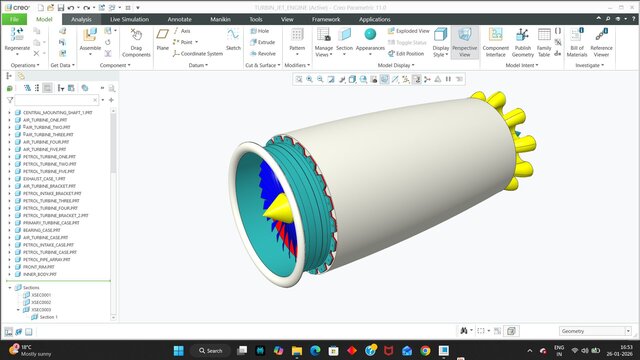Select EXHAUST_CASE_1.PRT in model tree
The image size is (640, 360).
pos(44,179)
